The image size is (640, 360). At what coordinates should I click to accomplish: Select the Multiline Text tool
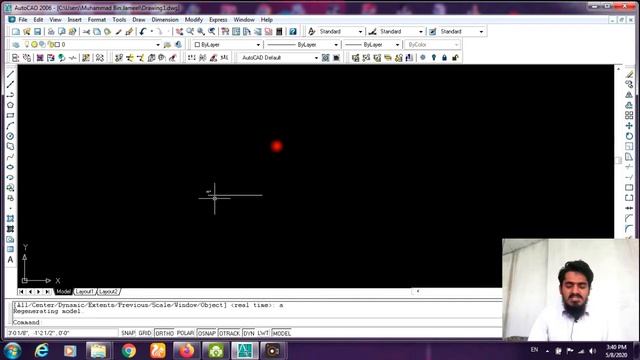[10, 260]
